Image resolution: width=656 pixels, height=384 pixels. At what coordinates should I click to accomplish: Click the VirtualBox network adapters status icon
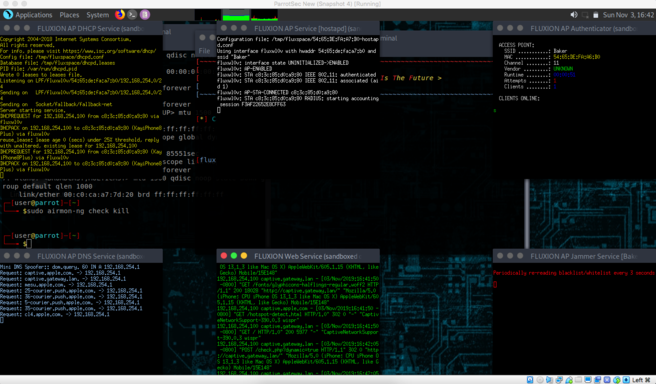coord(559,380)
